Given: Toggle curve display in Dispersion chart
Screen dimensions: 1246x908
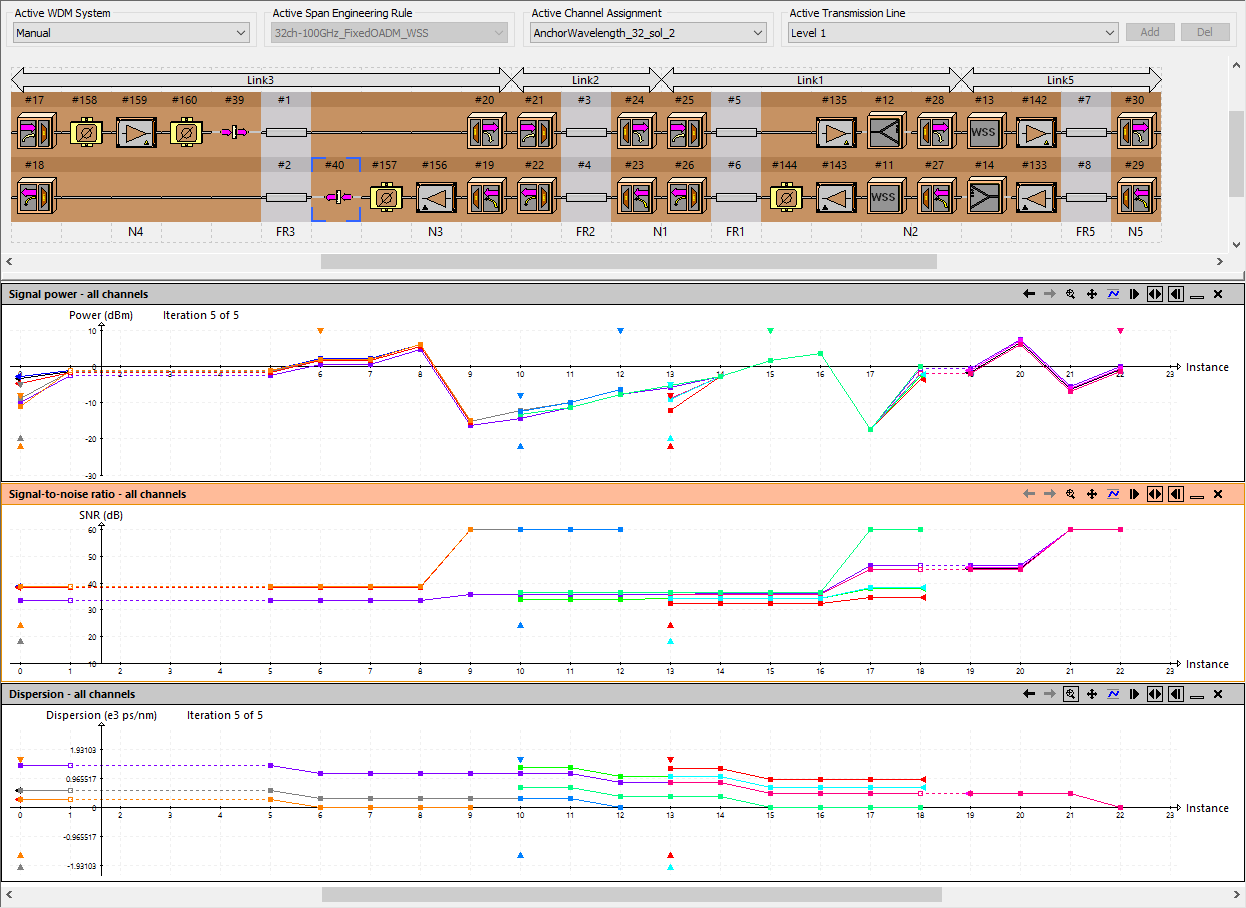Looking at the screenshot, I should (1113, 694).
